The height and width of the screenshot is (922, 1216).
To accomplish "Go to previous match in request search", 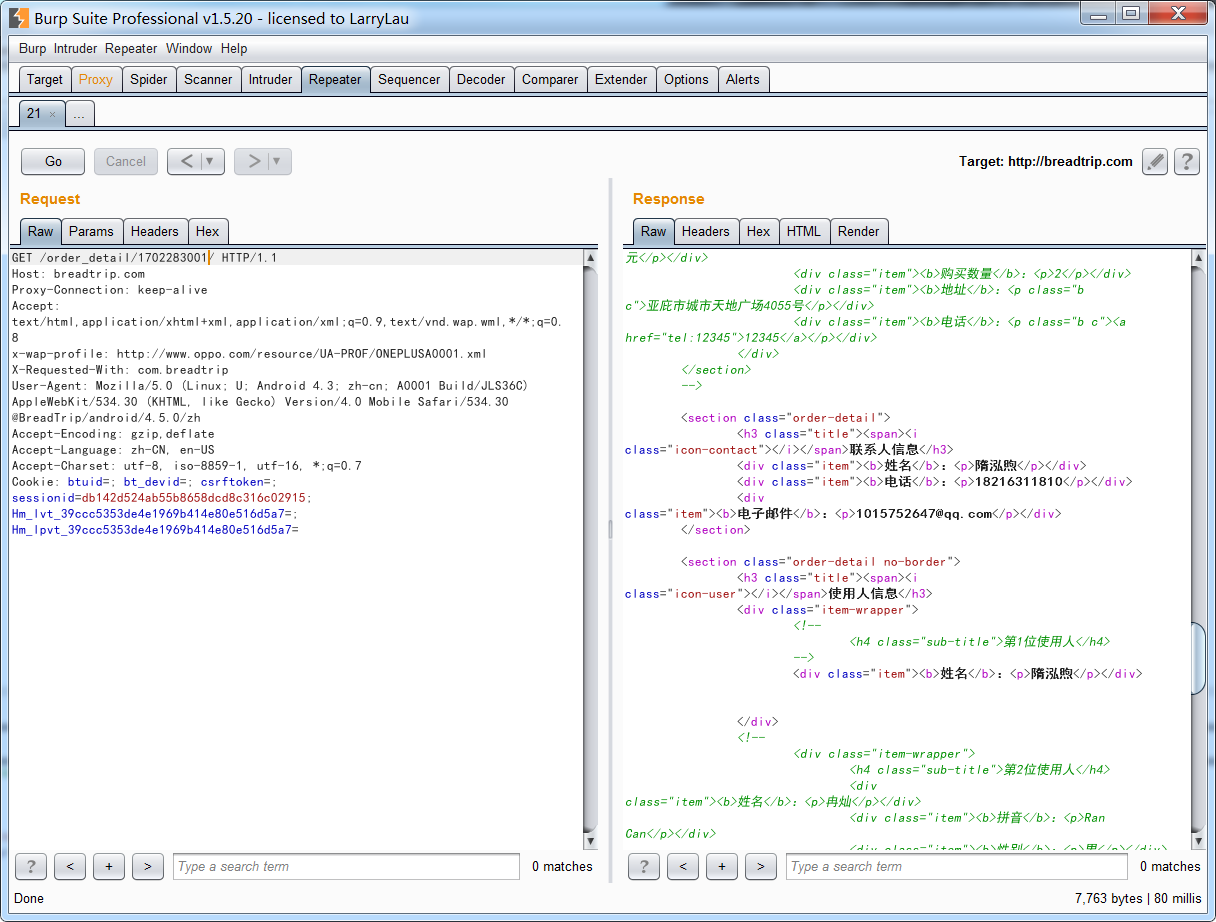I will click(70, 866).
